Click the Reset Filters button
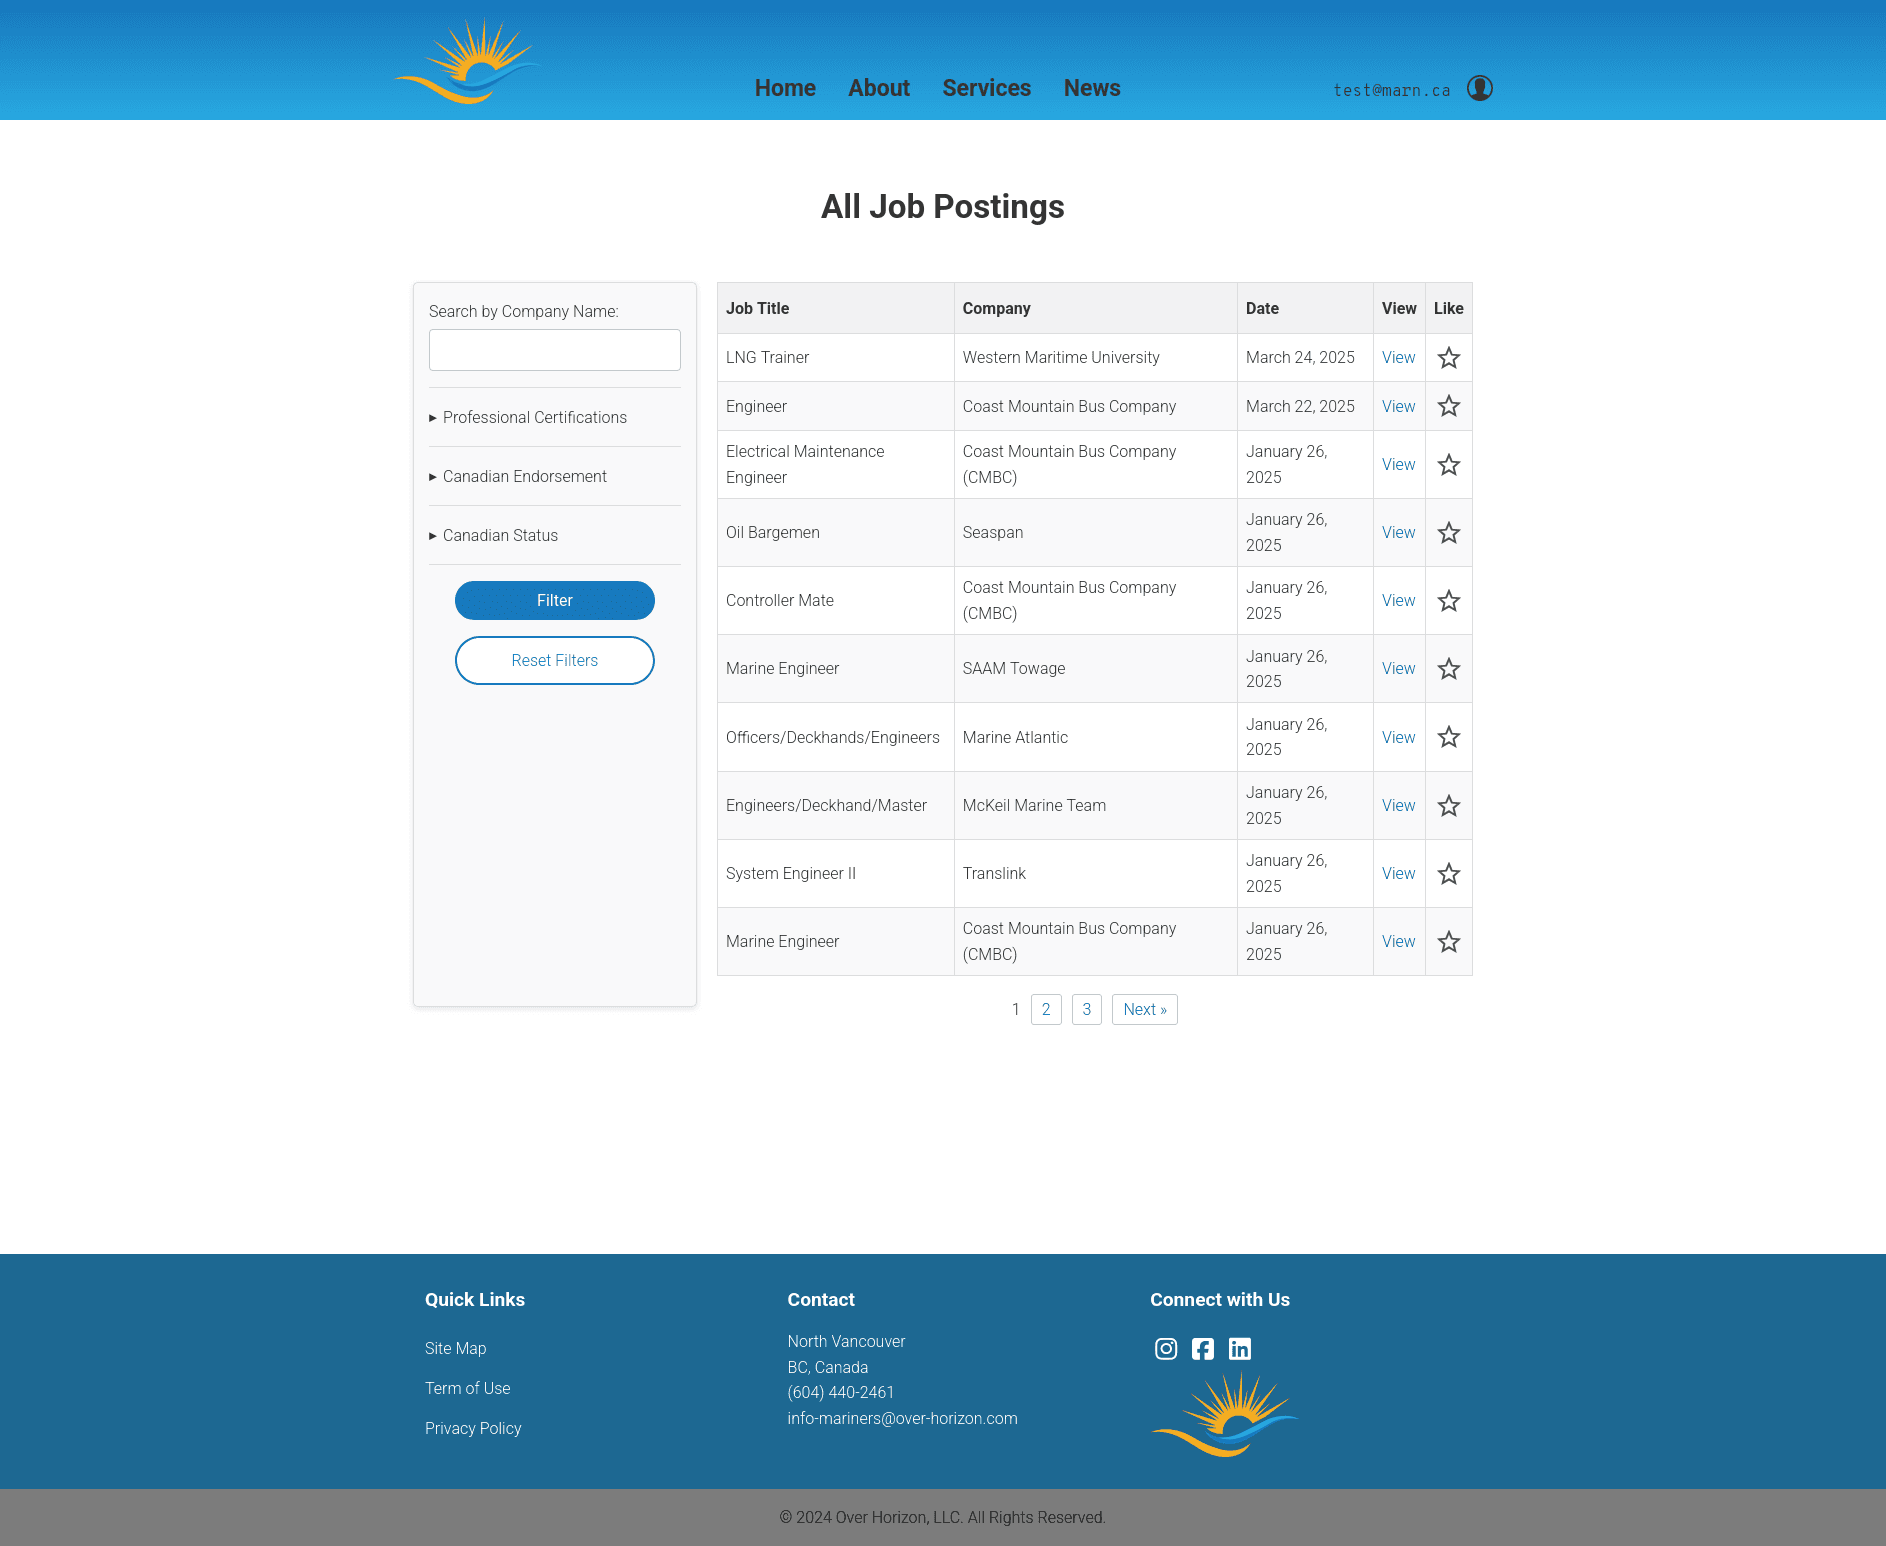Image resolution: width=1886 pixels, height=1546 pixels. [x=555, y=660]
